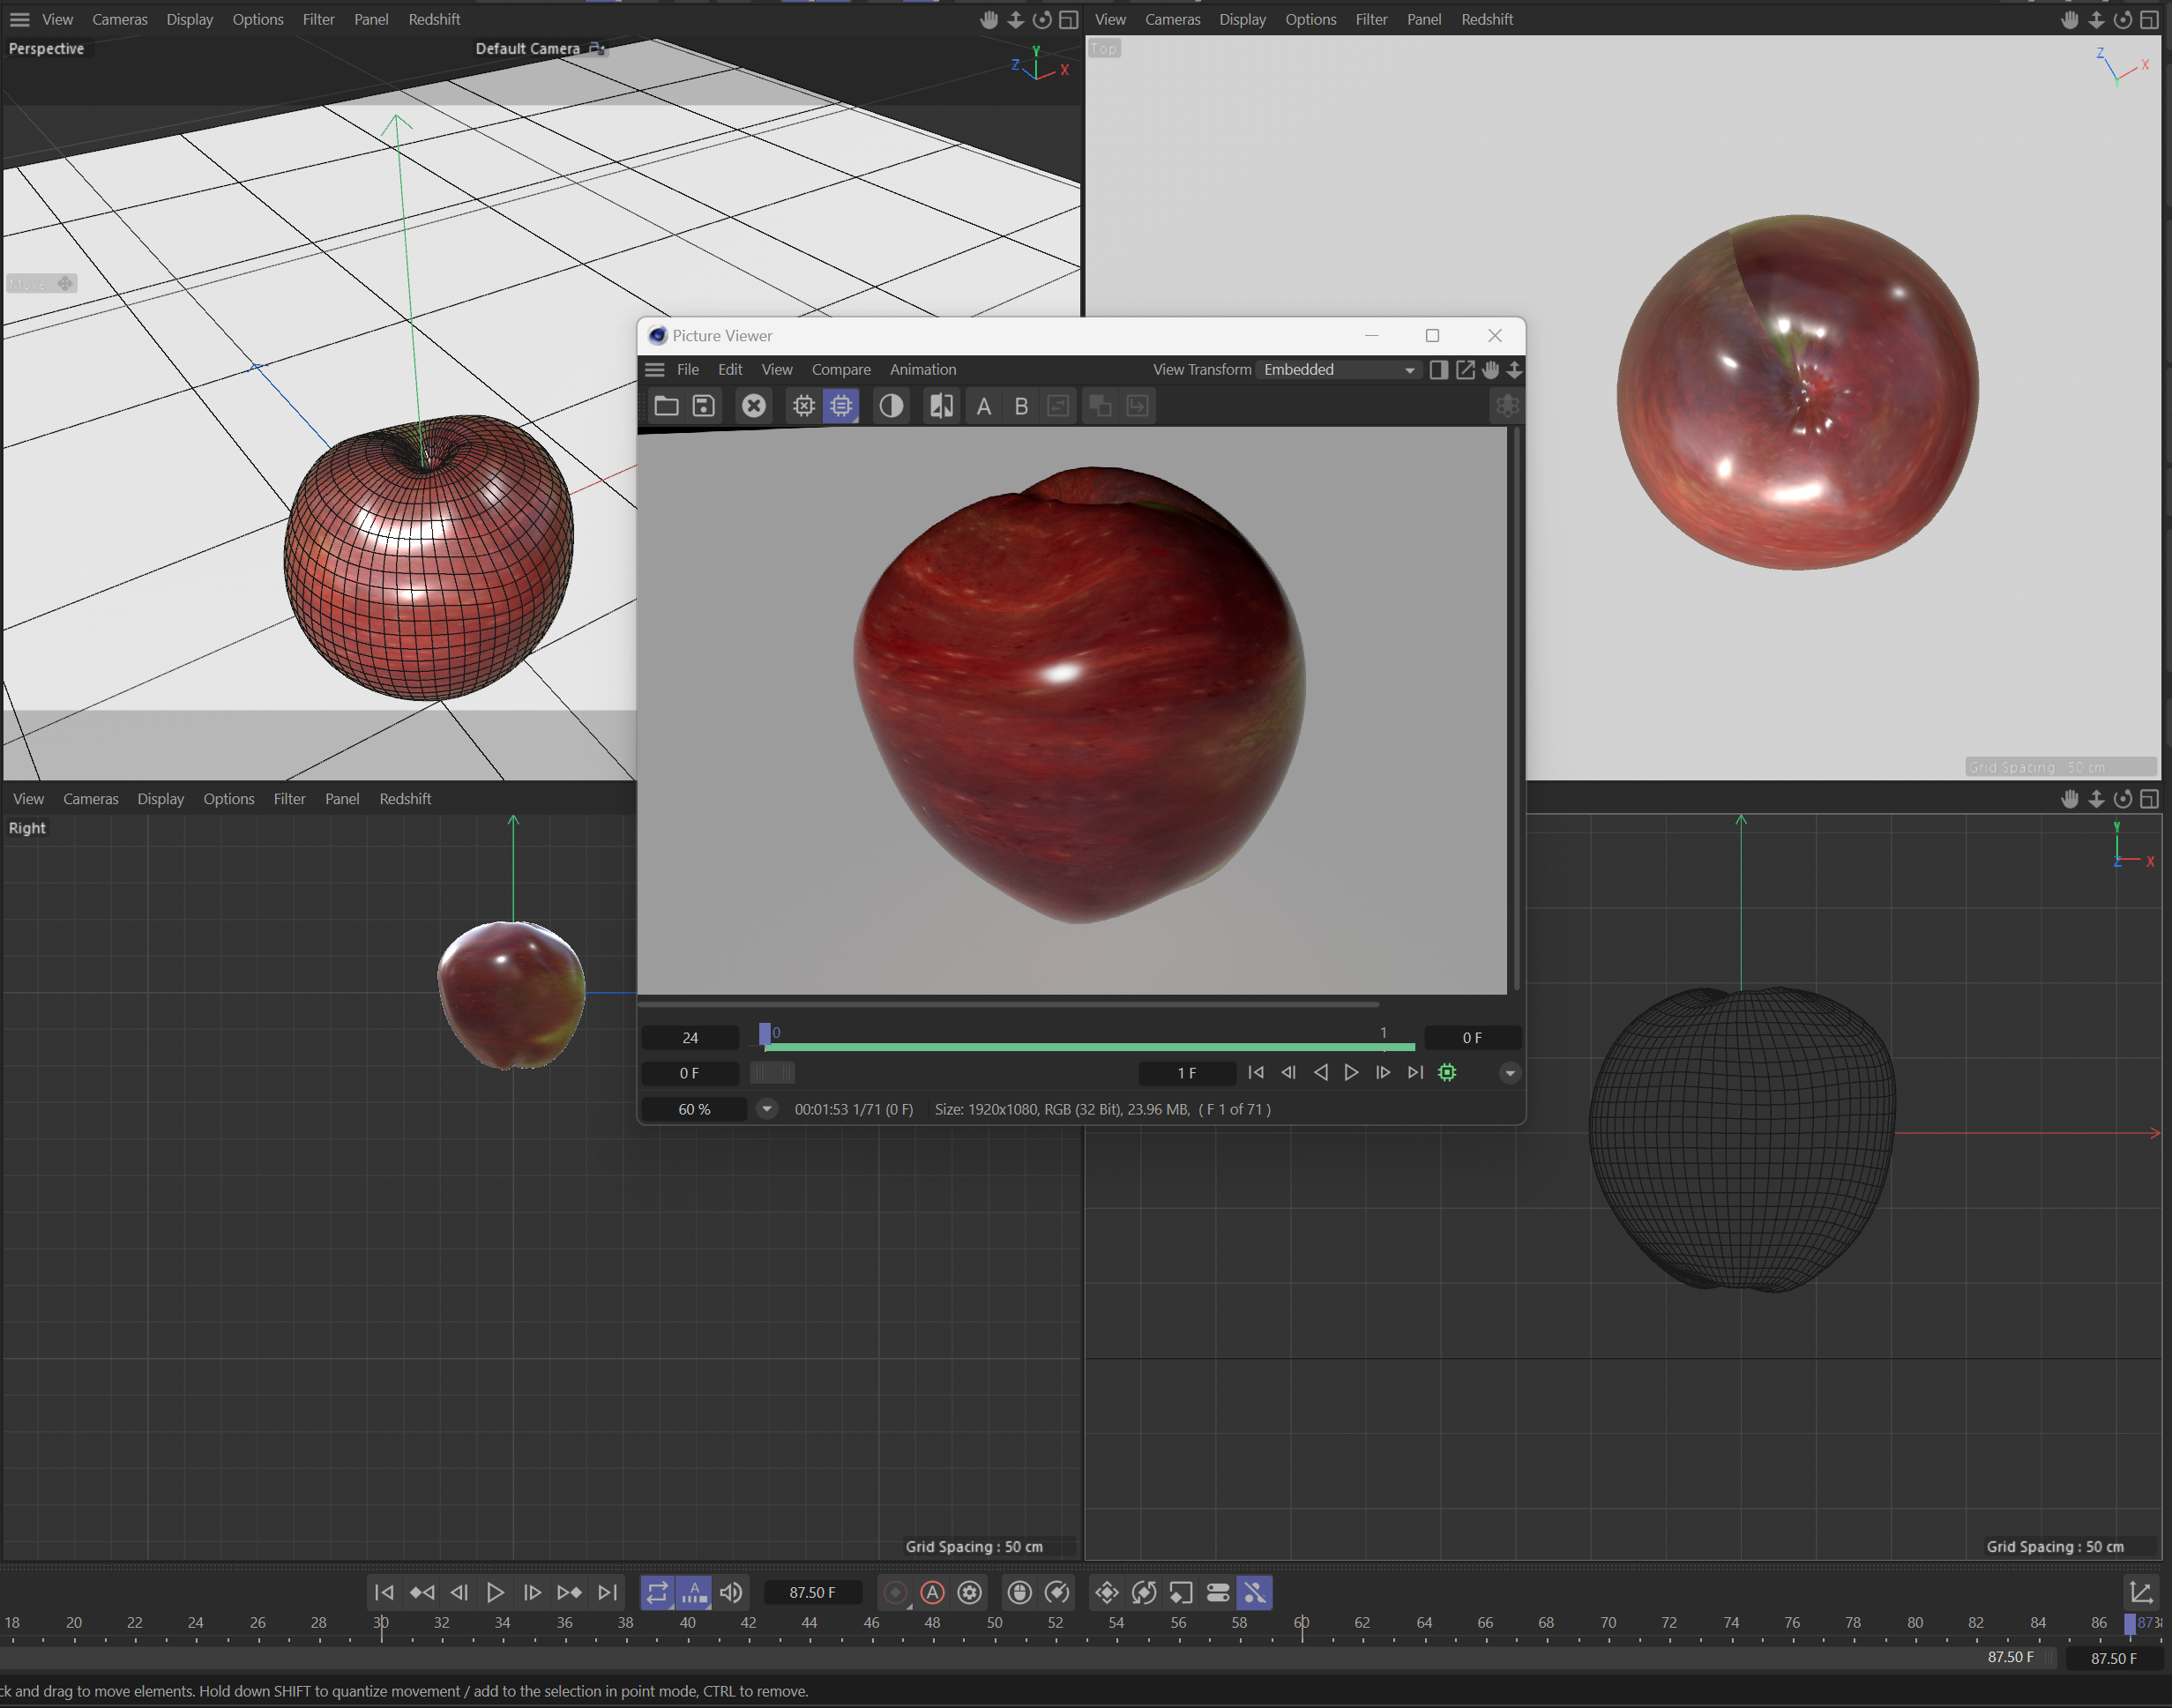Image resolution: width=2172 pixels, height=1708 pixels.
Task: Open a file in the Picture Viewer
Action: pos(667,405)
